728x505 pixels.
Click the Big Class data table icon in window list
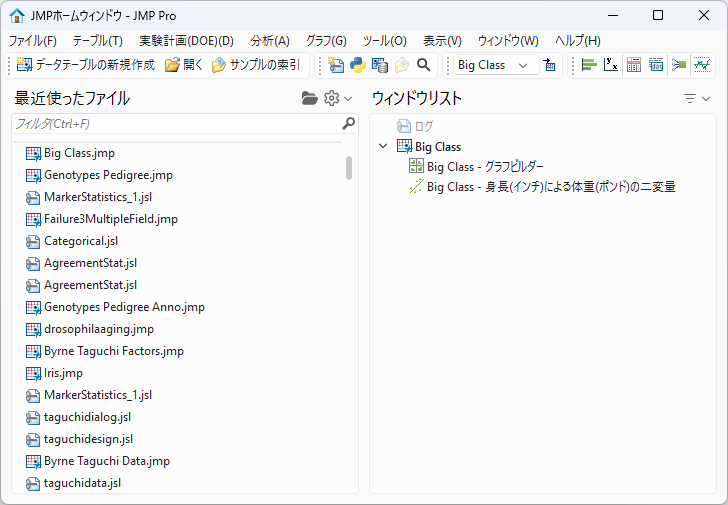point(404,146)
